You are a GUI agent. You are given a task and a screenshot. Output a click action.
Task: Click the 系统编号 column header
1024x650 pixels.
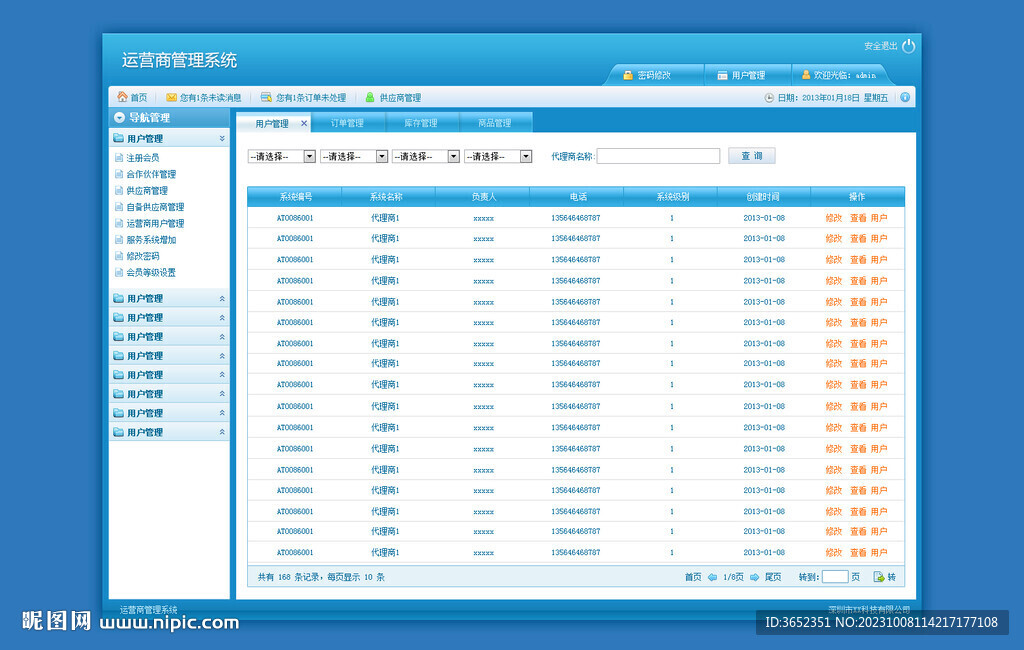[295, 197]
